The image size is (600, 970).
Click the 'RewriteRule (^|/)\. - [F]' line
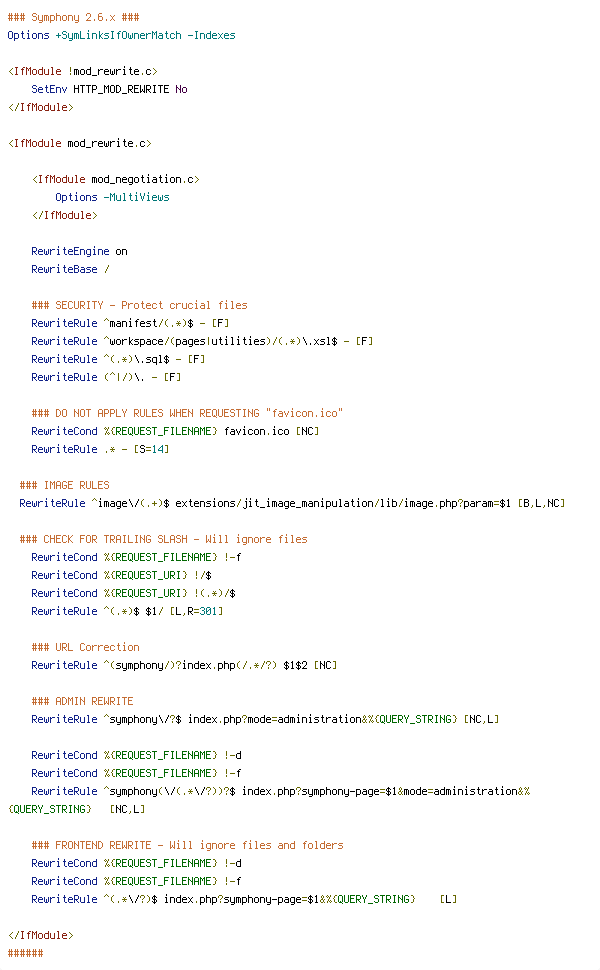pos(106,377)
